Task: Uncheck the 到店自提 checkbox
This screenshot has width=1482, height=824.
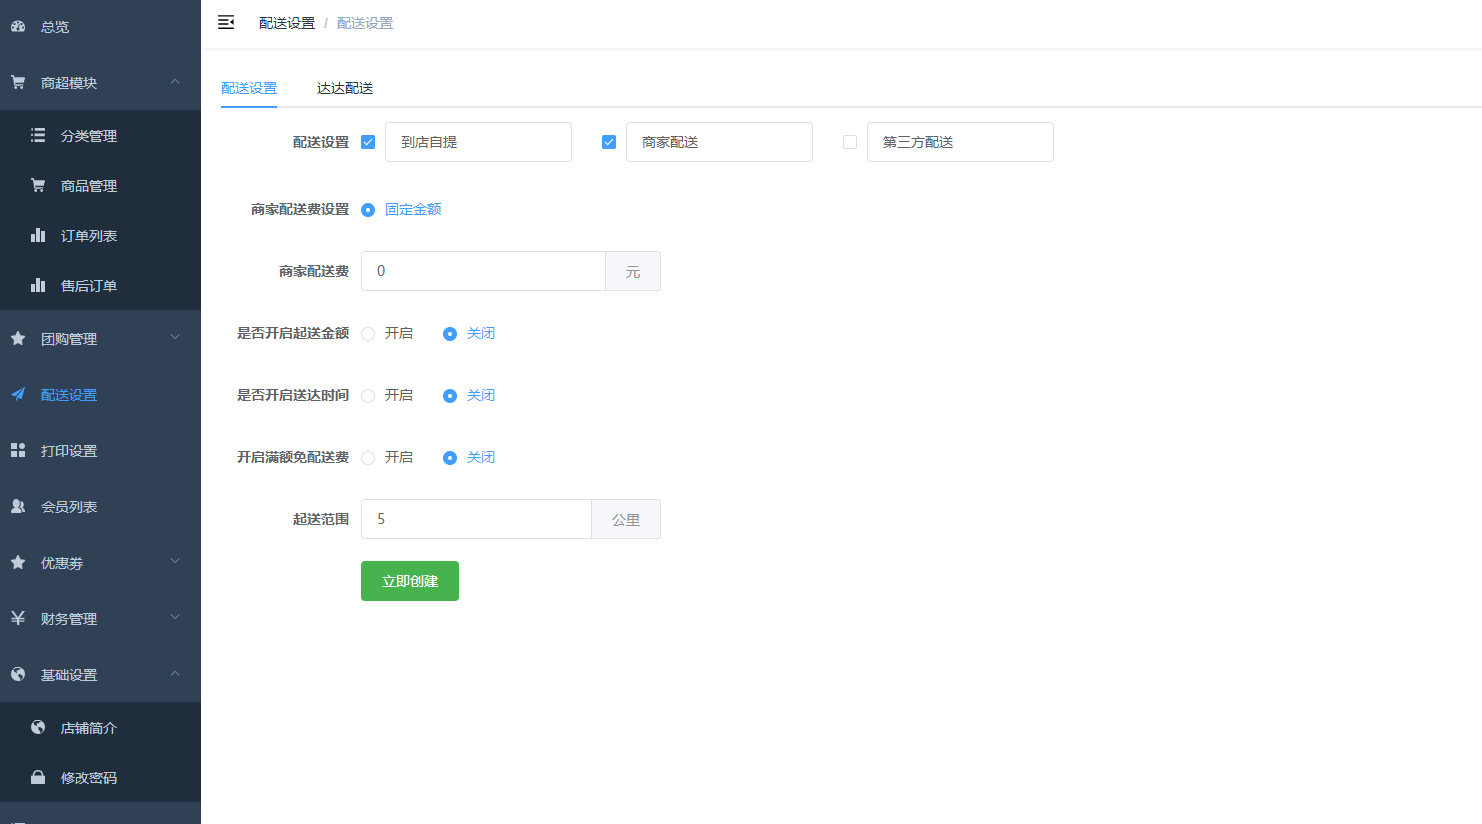Action: tap(368, 142)
